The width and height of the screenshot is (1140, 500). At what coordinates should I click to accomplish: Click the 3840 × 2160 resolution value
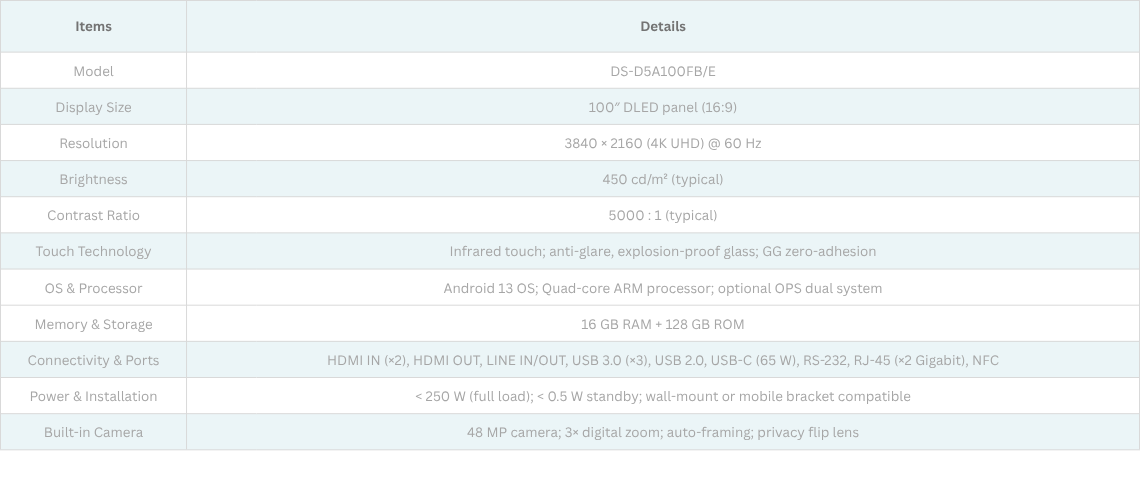click(662, 143)
